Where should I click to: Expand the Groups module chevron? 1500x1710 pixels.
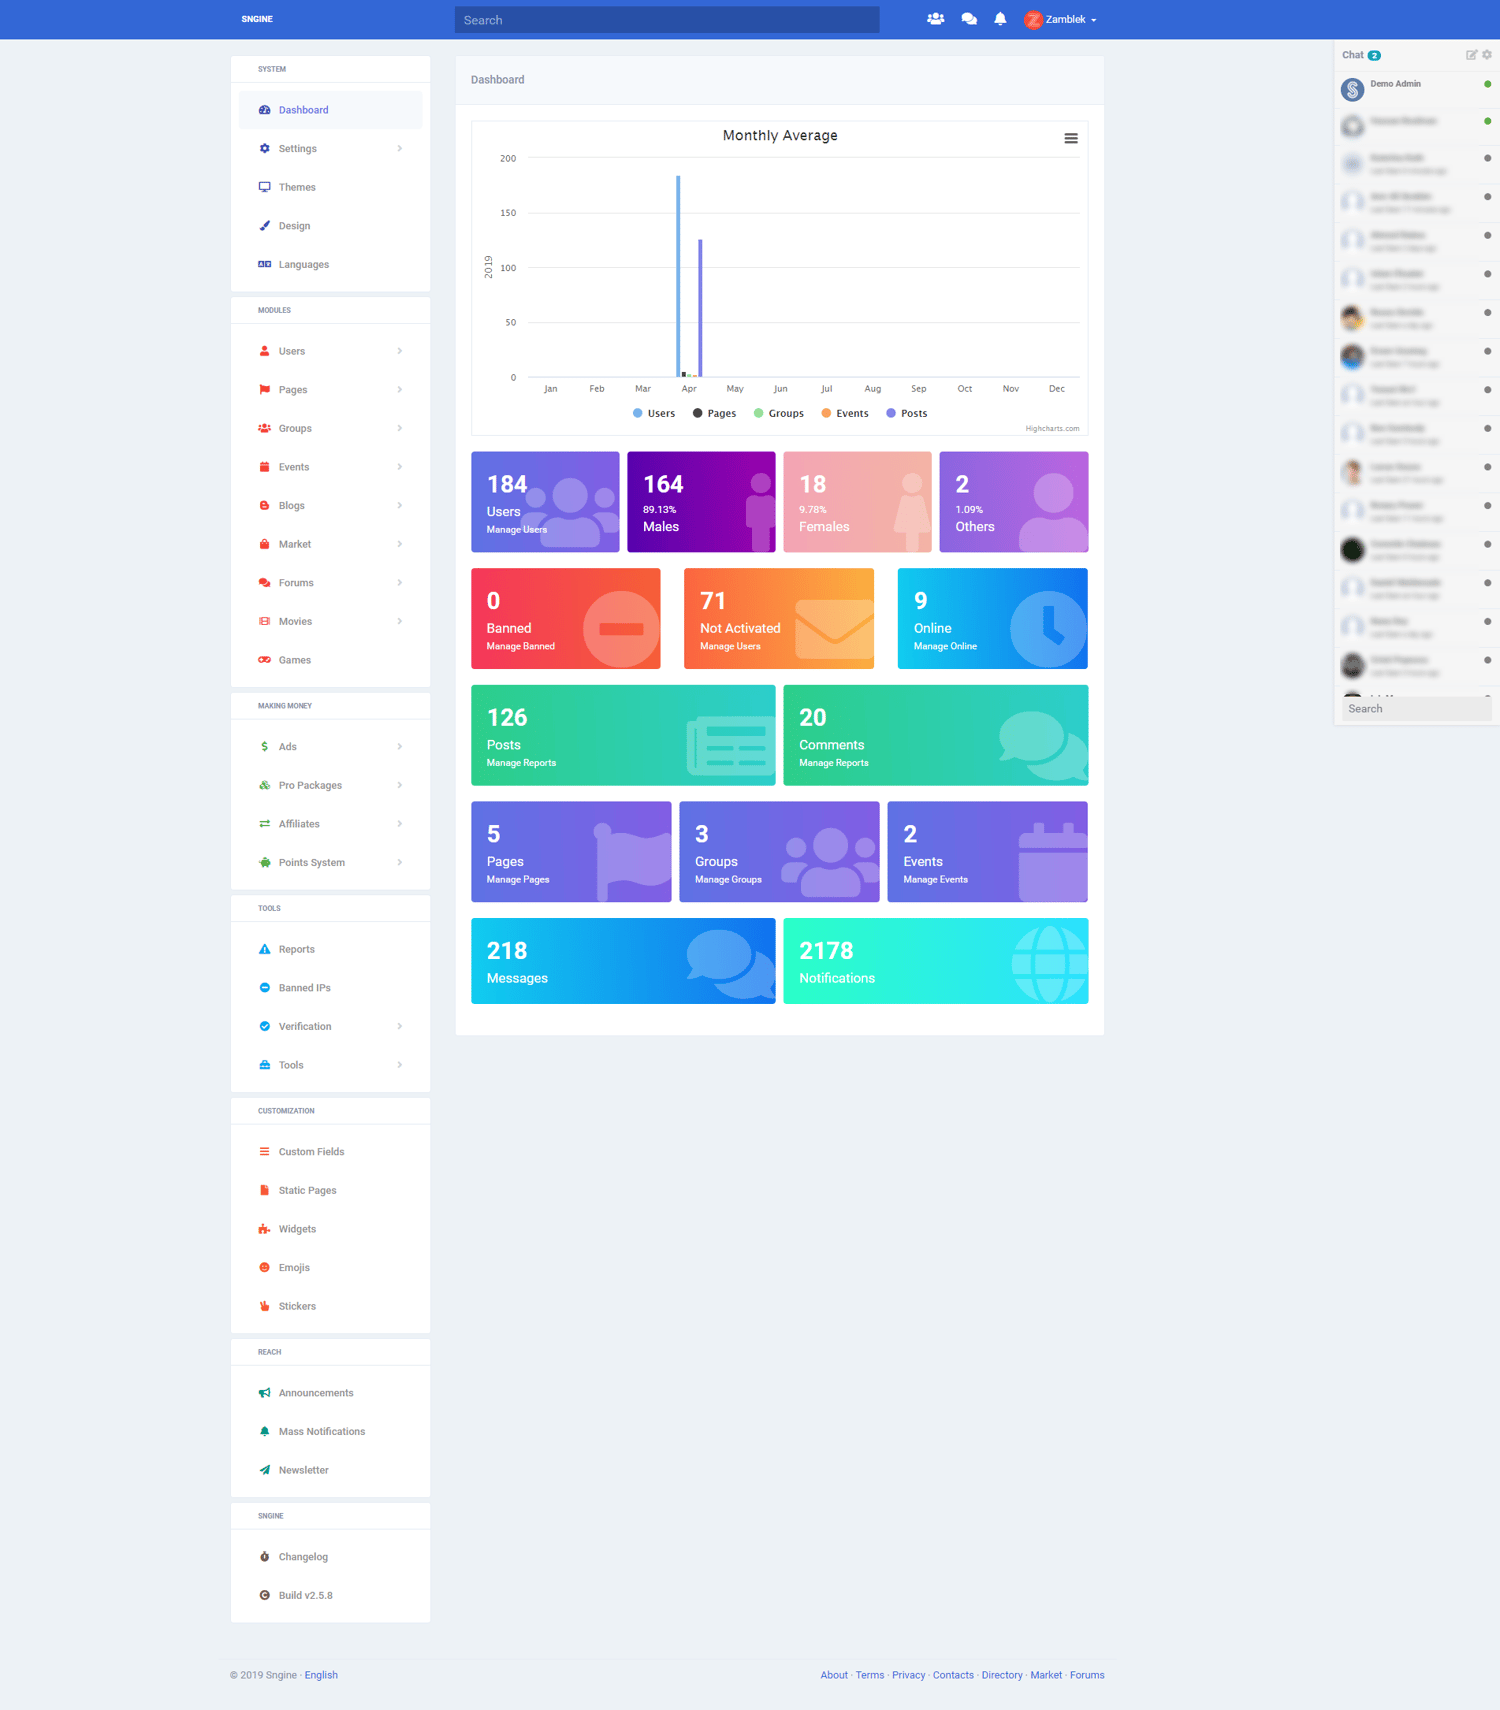[400, 428]
